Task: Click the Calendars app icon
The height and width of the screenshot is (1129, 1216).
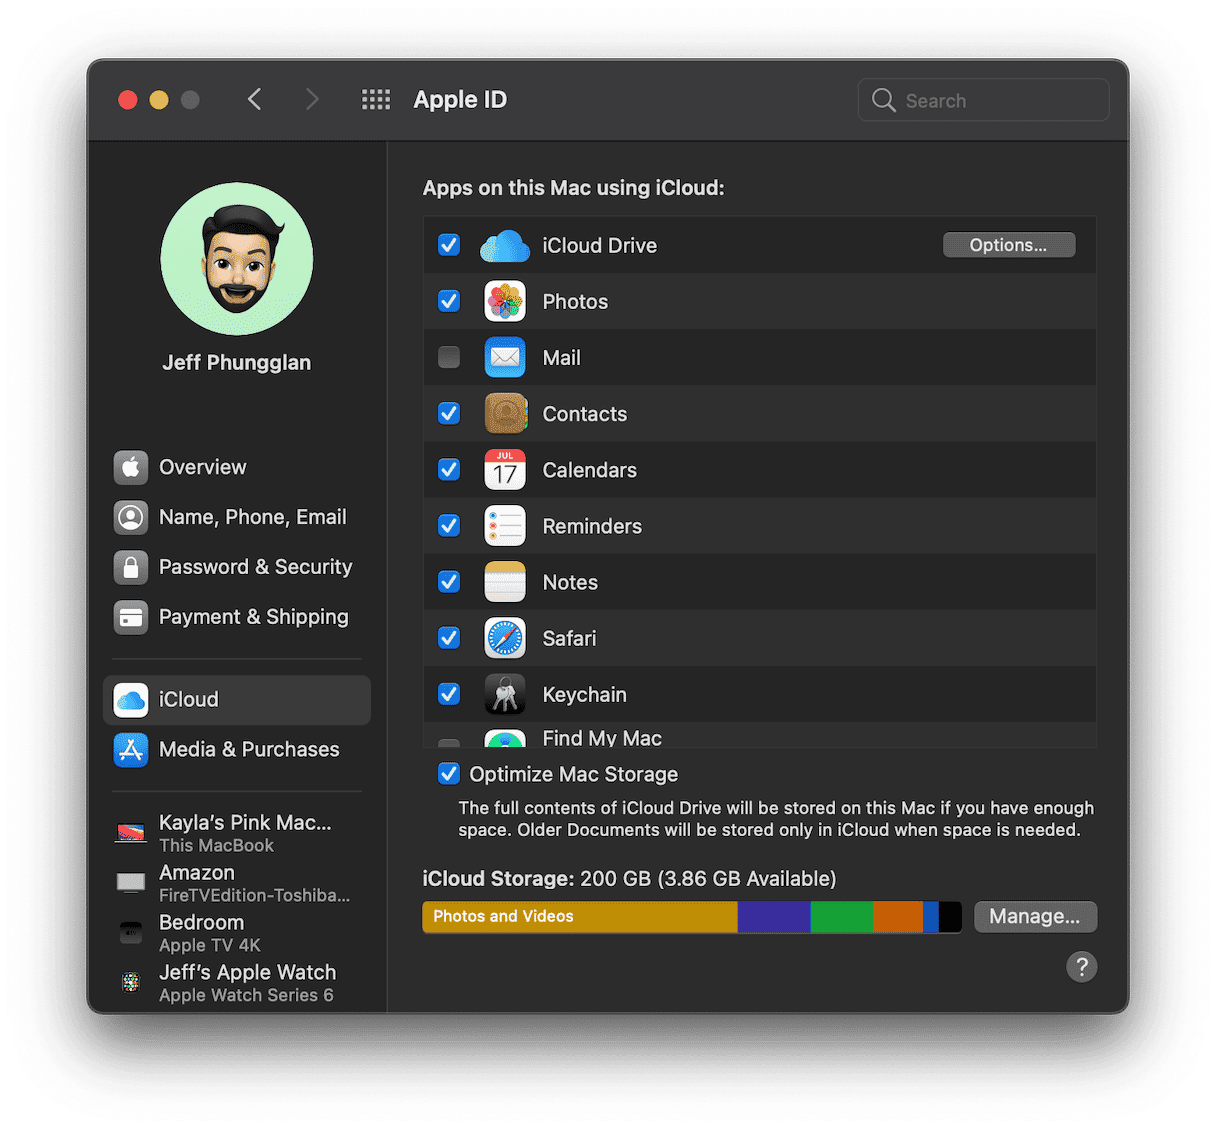Action: 505,470
